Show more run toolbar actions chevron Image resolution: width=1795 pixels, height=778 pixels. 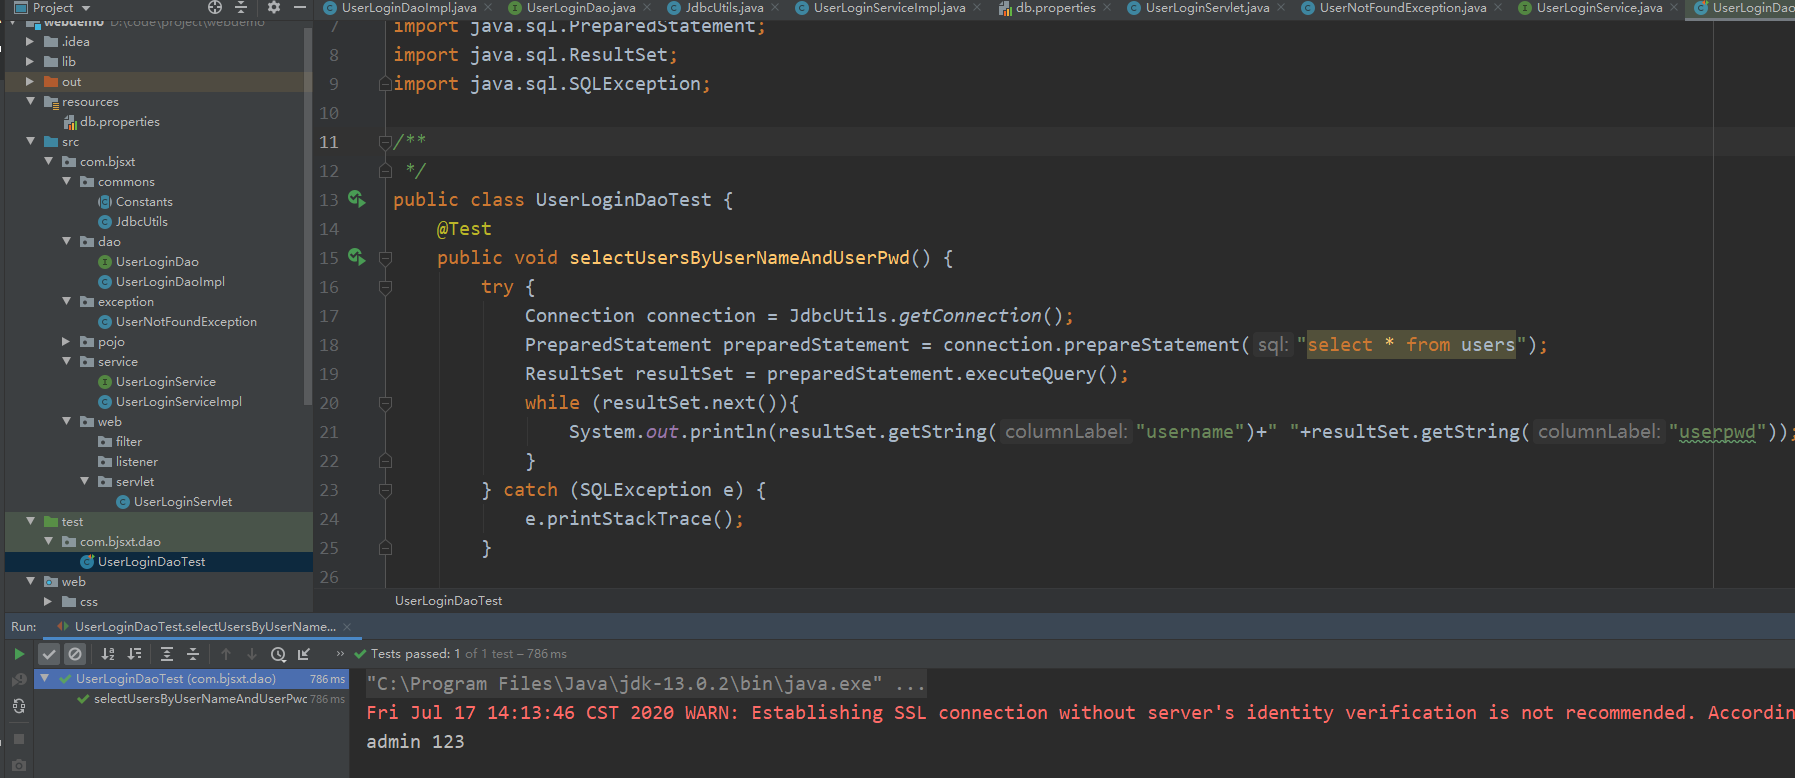point(340,654)
